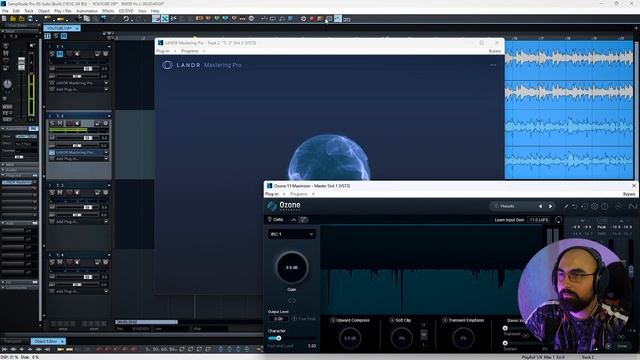Open track 1 settings gear icon

(105, 54)
